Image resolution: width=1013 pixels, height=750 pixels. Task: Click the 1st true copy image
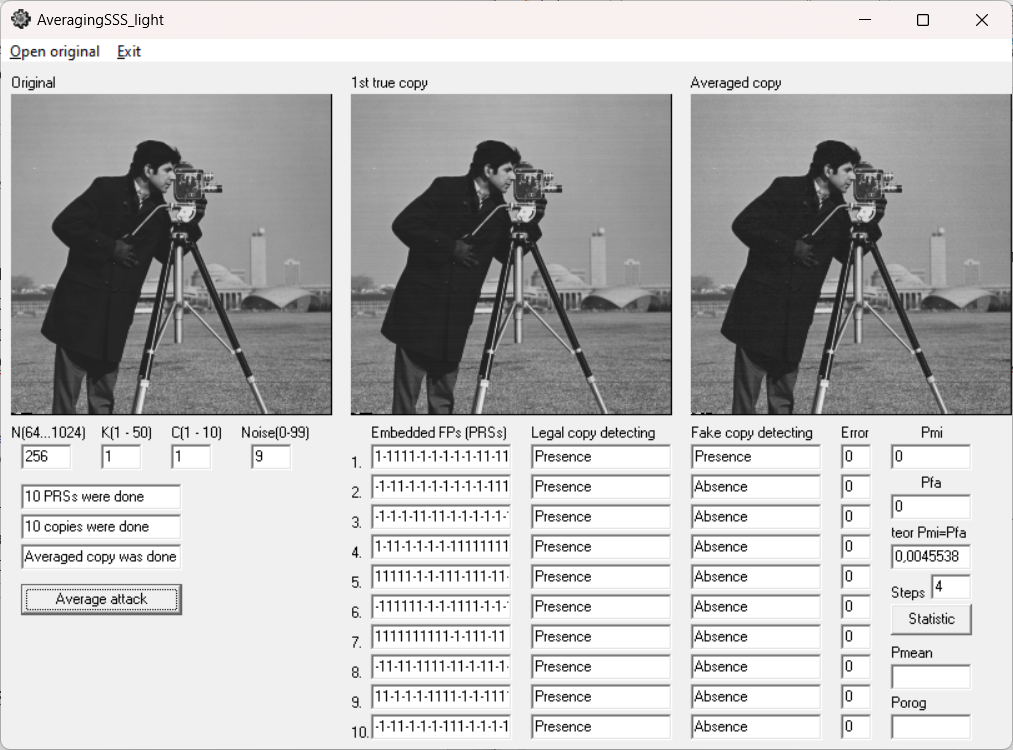click(511, 255)
